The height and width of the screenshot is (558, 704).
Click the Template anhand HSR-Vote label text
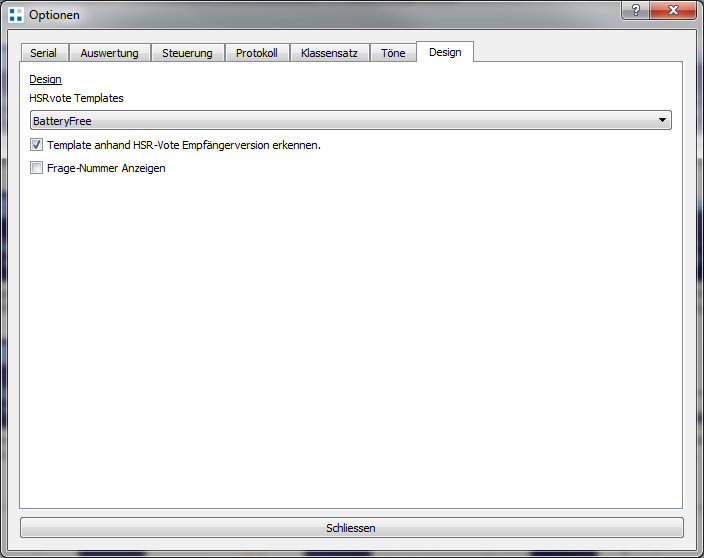(x=183, y=145)
